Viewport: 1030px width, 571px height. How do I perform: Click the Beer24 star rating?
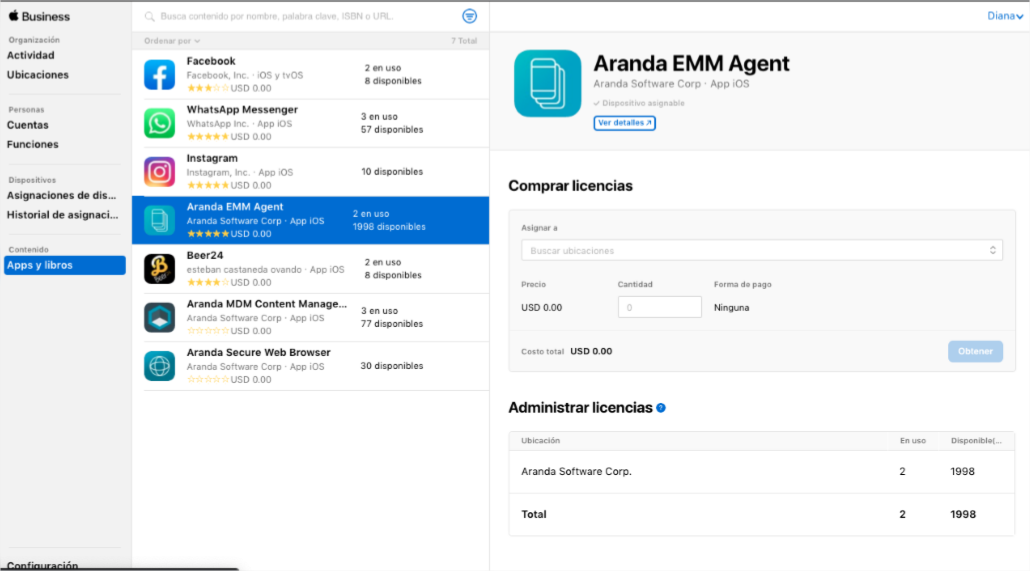(208, 283)
